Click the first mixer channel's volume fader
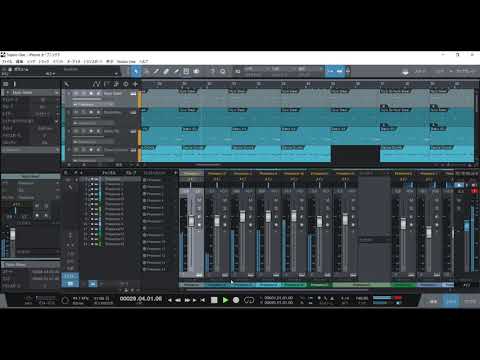Screen dimensions: 480x360 (191, 221)
